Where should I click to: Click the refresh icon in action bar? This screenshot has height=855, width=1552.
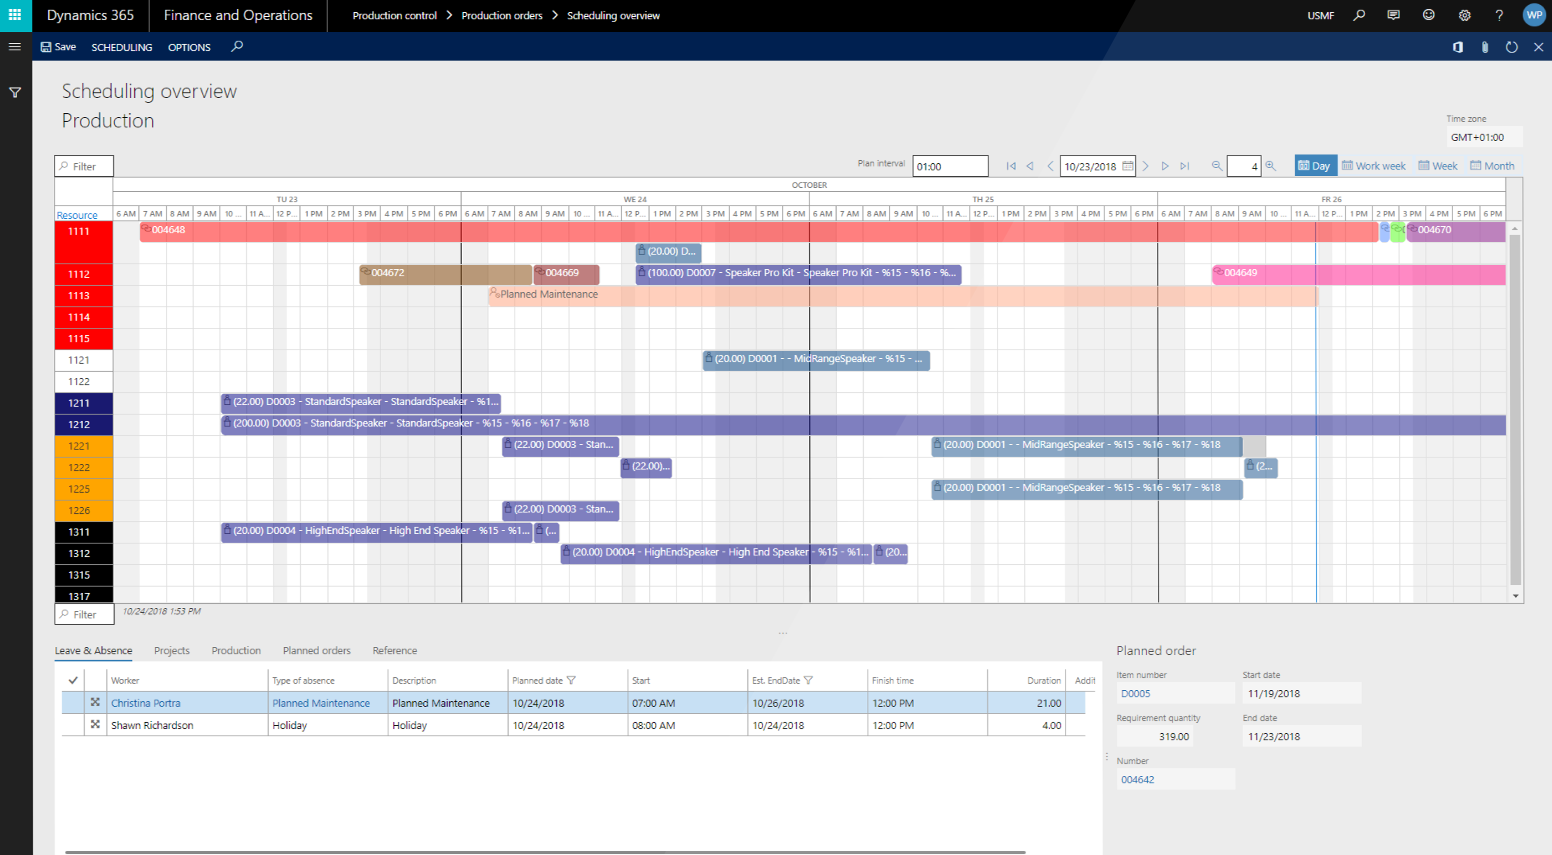click(1511, 47)
